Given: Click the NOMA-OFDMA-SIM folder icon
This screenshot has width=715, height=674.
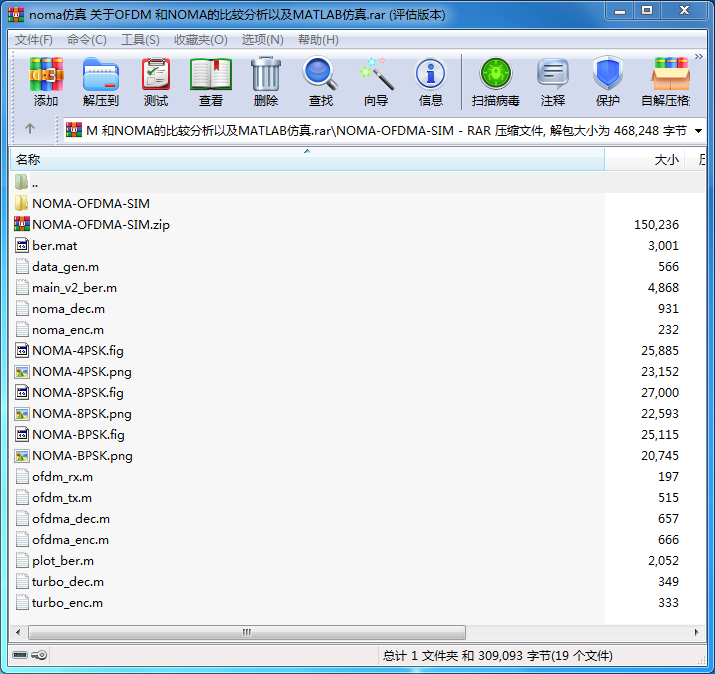Looking at the screenshot, I should [21, 203].
